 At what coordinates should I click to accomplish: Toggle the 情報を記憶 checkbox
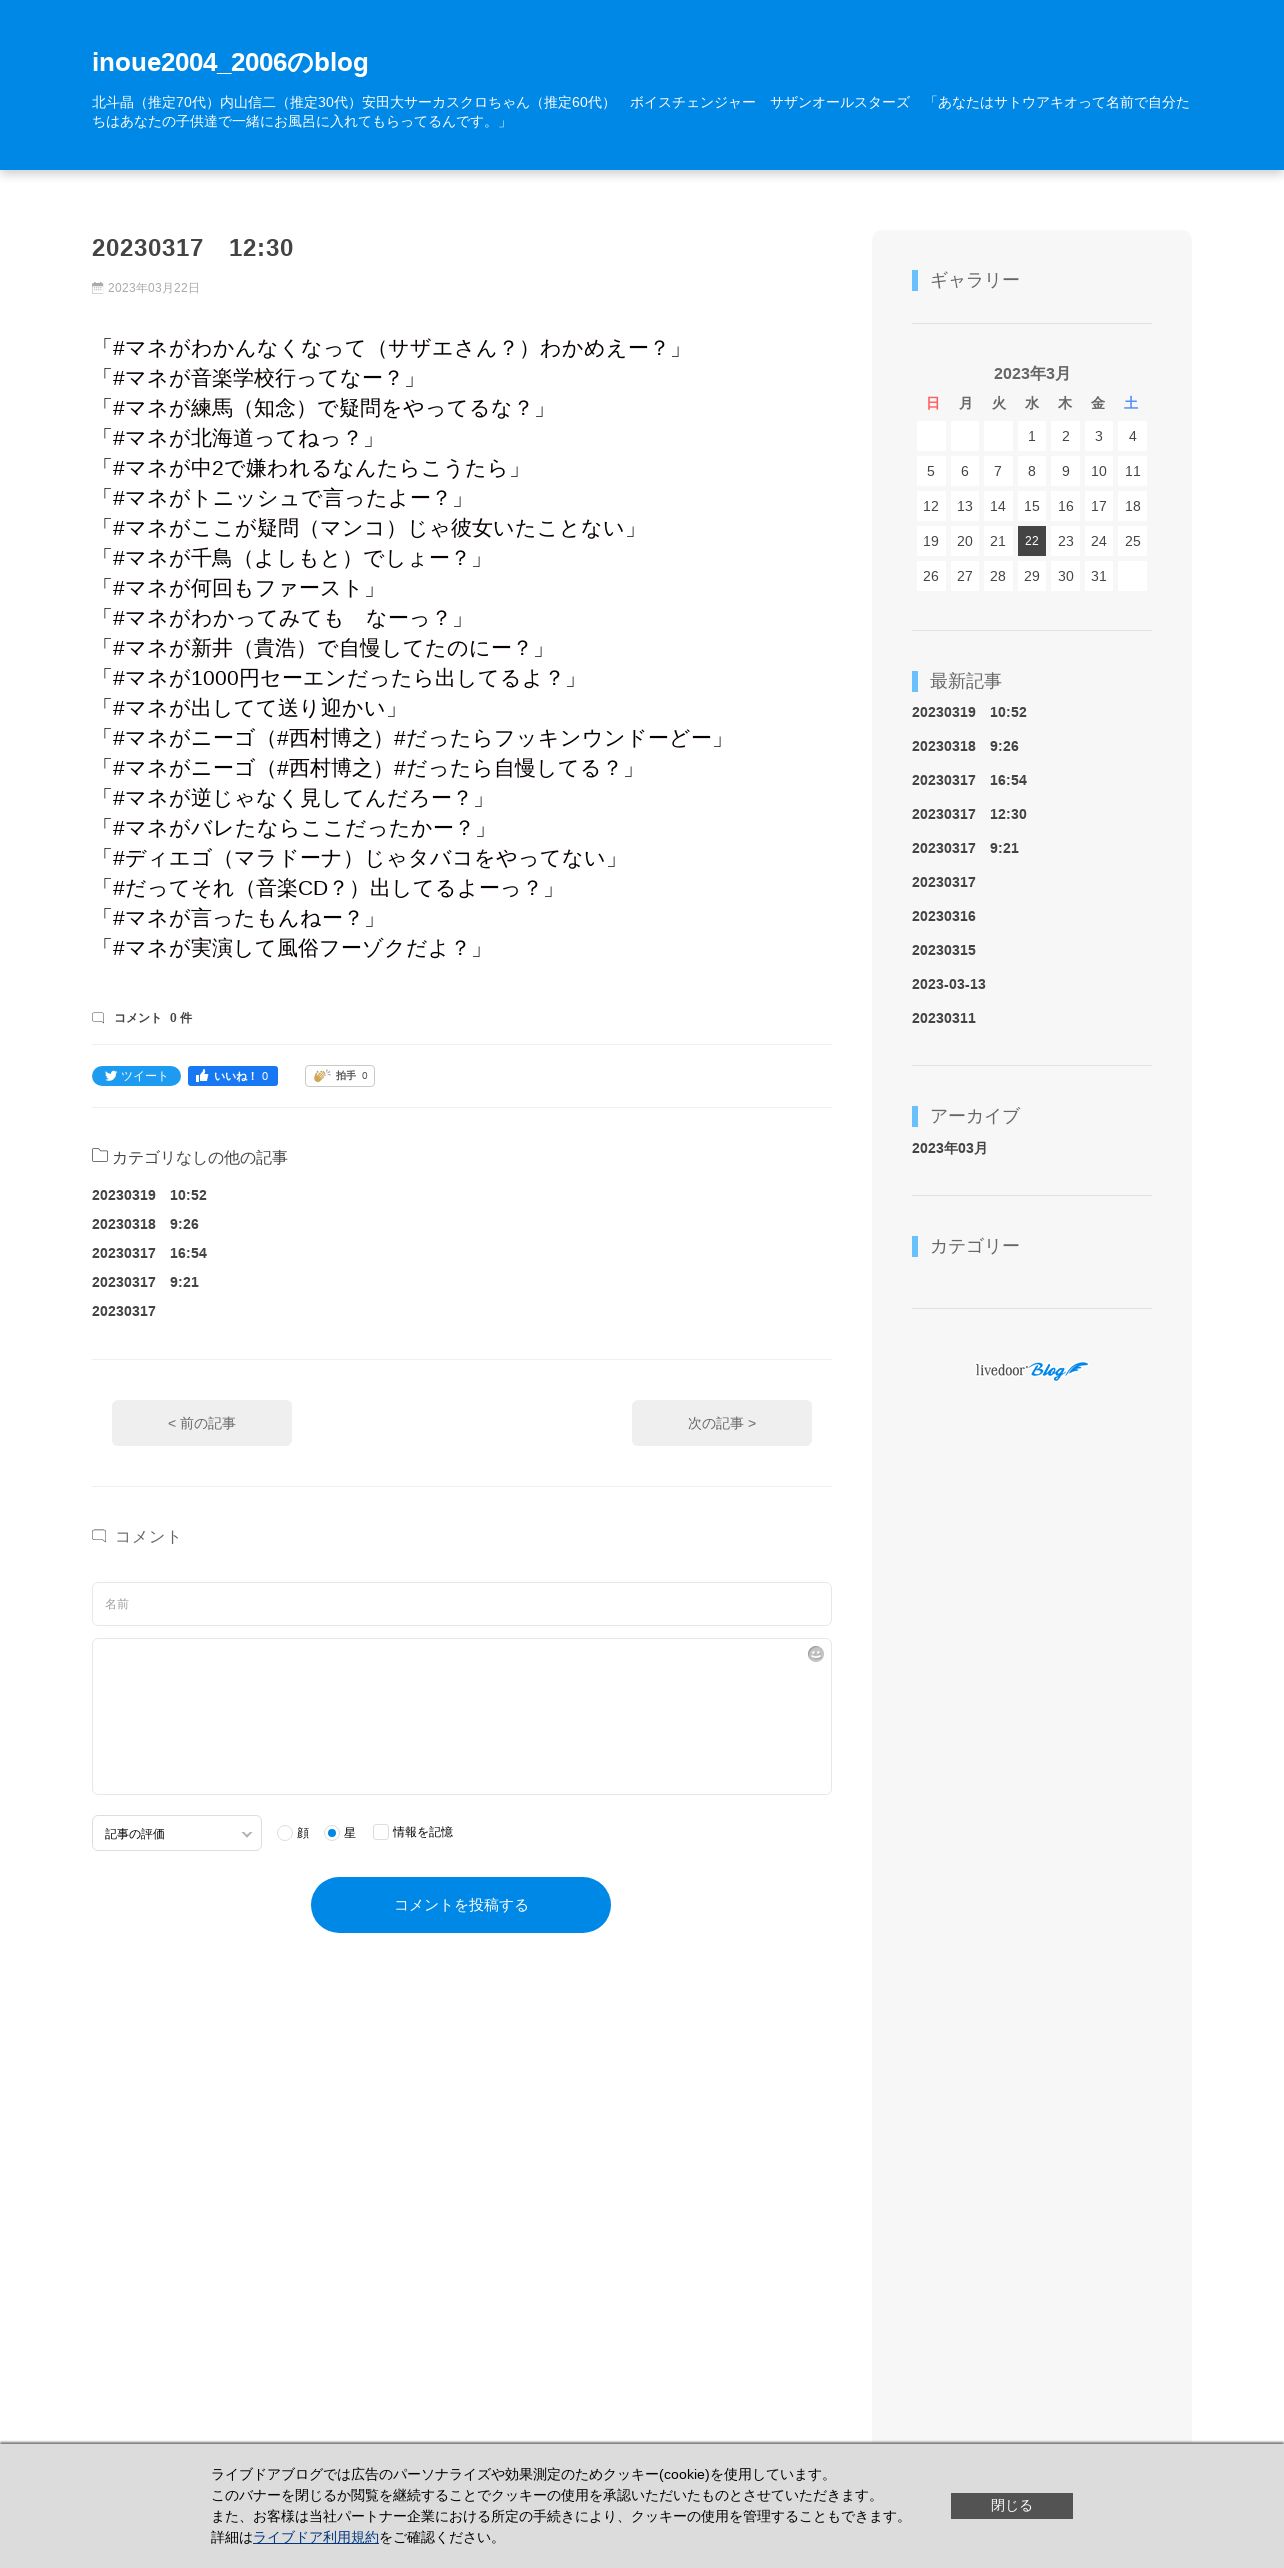tap(381, 1832)
